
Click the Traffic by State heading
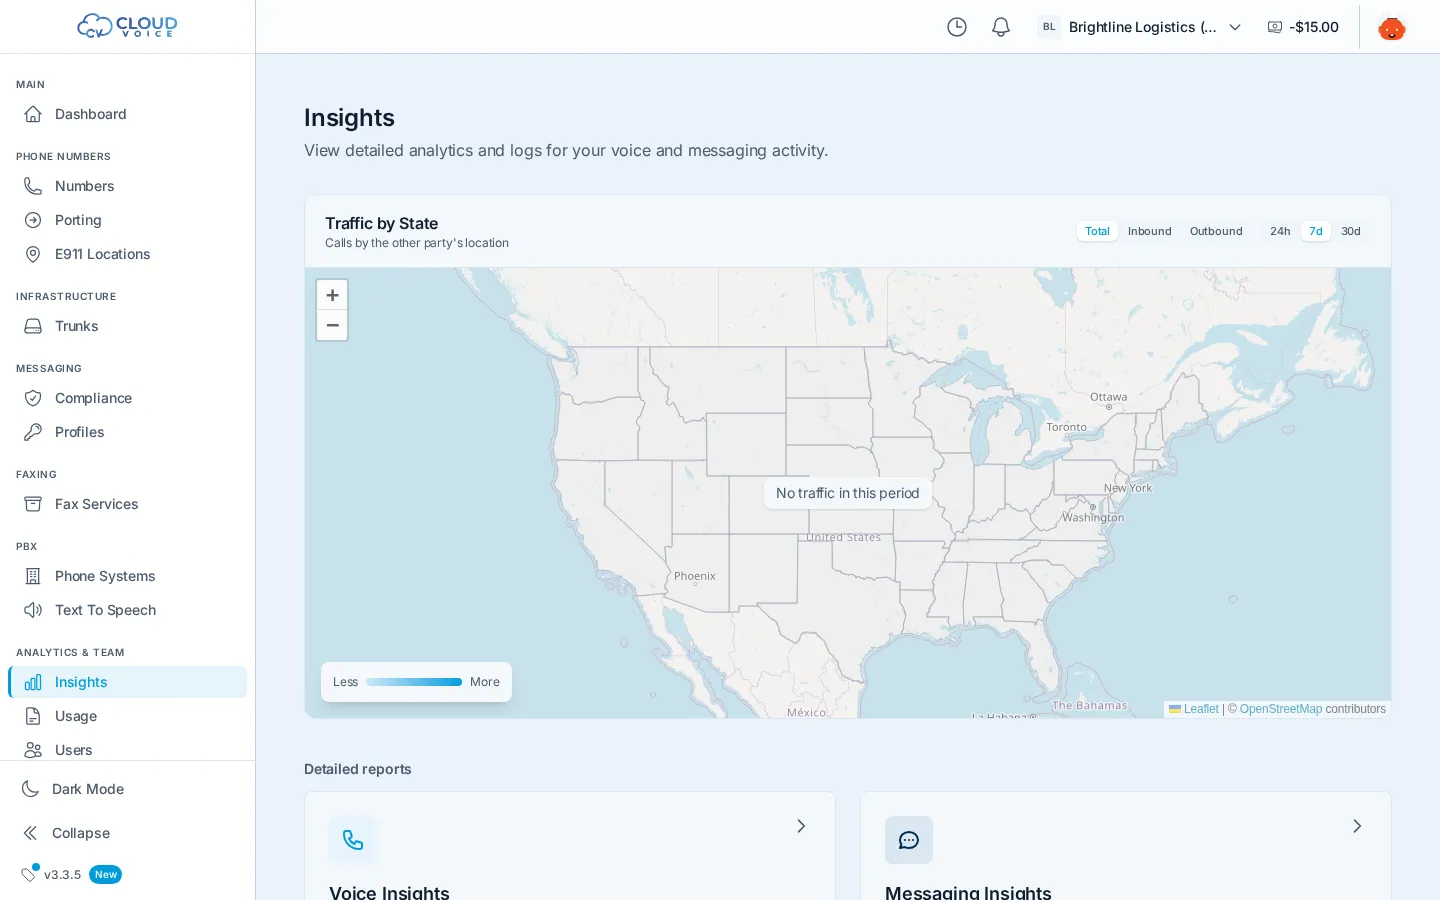click(381, 223)
